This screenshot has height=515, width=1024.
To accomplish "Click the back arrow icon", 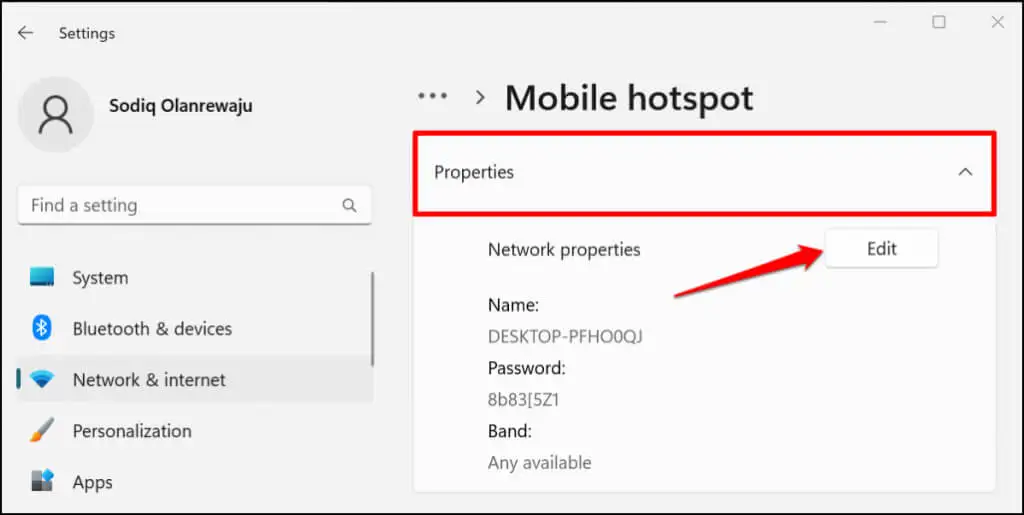I will 25,33.
